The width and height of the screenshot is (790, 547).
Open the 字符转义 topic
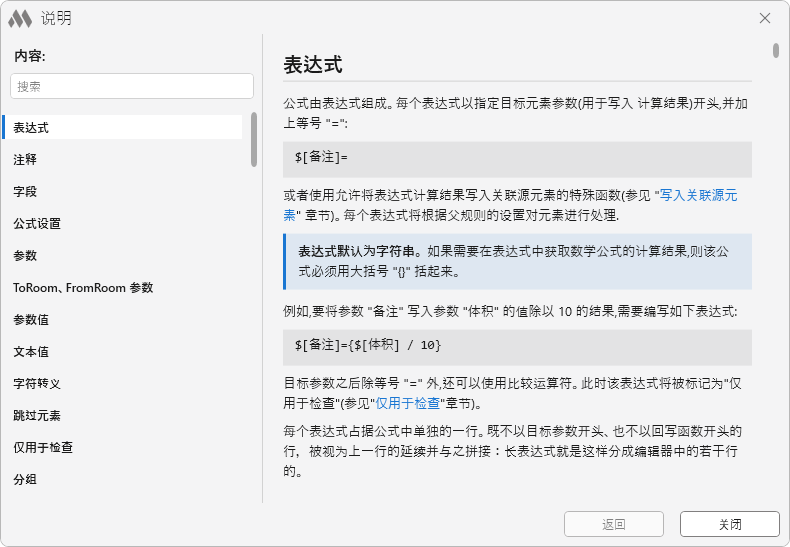coord(122,383)
